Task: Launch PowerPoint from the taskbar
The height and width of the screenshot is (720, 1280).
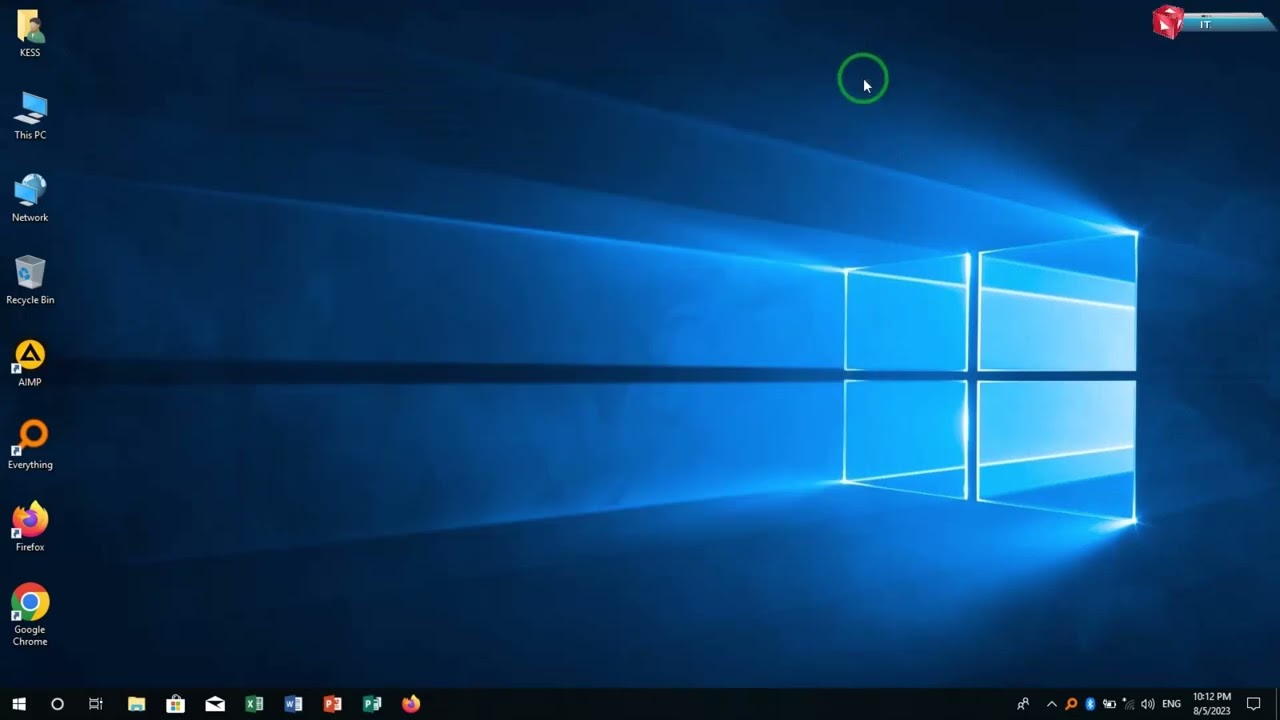Action: click(333, 704)
